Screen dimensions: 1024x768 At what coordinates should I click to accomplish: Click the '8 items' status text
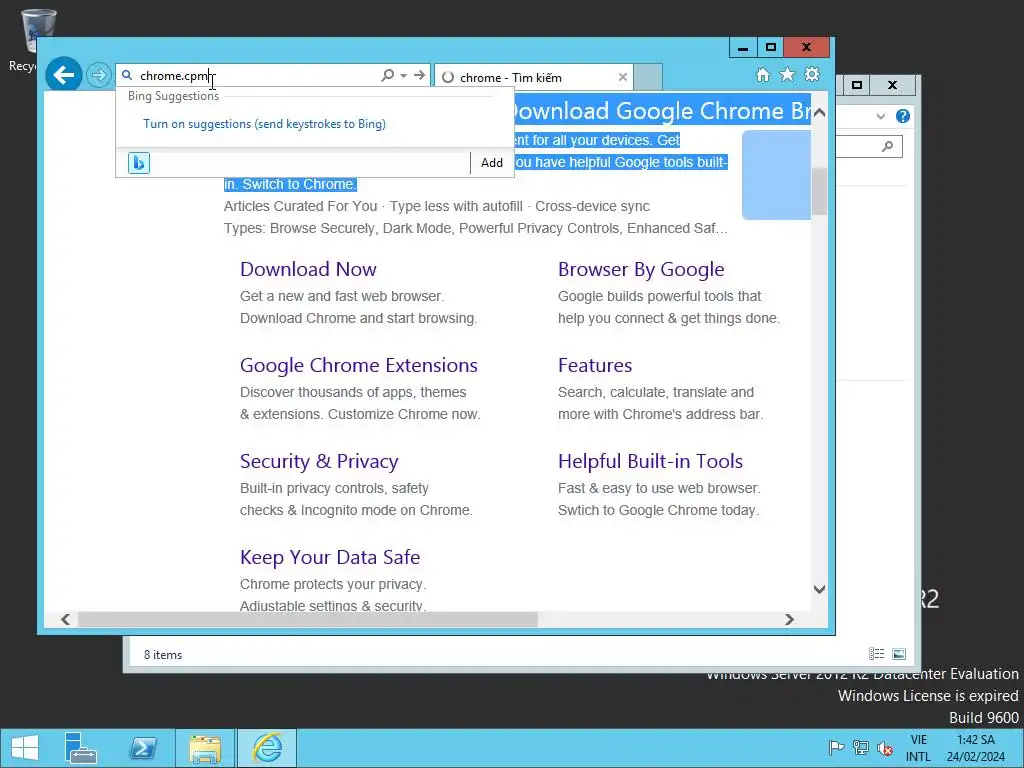(x=163, y=654)
